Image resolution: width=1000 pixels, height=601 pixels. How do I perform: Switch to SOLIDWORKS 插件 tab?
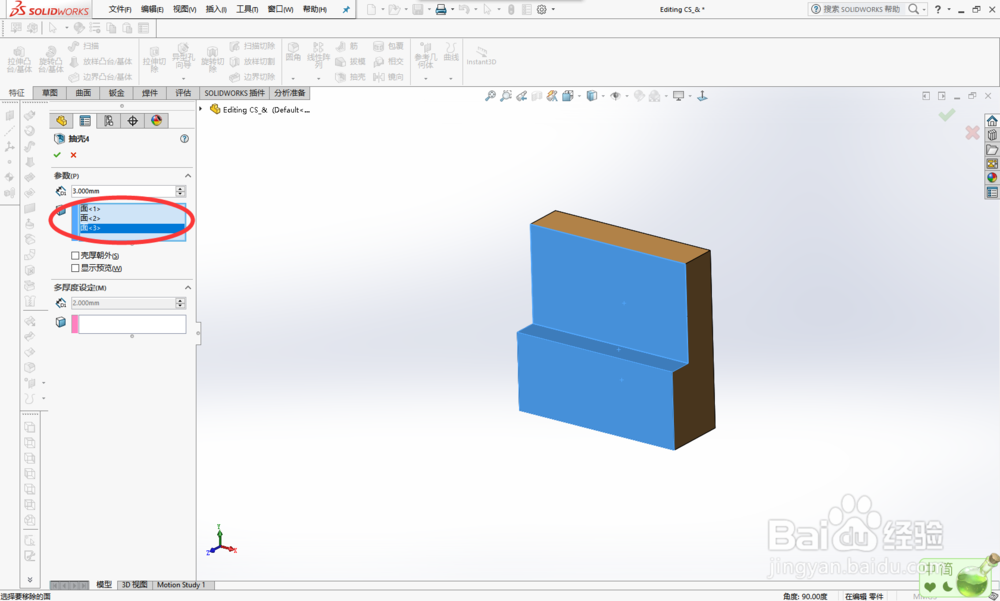click(234, 93)
